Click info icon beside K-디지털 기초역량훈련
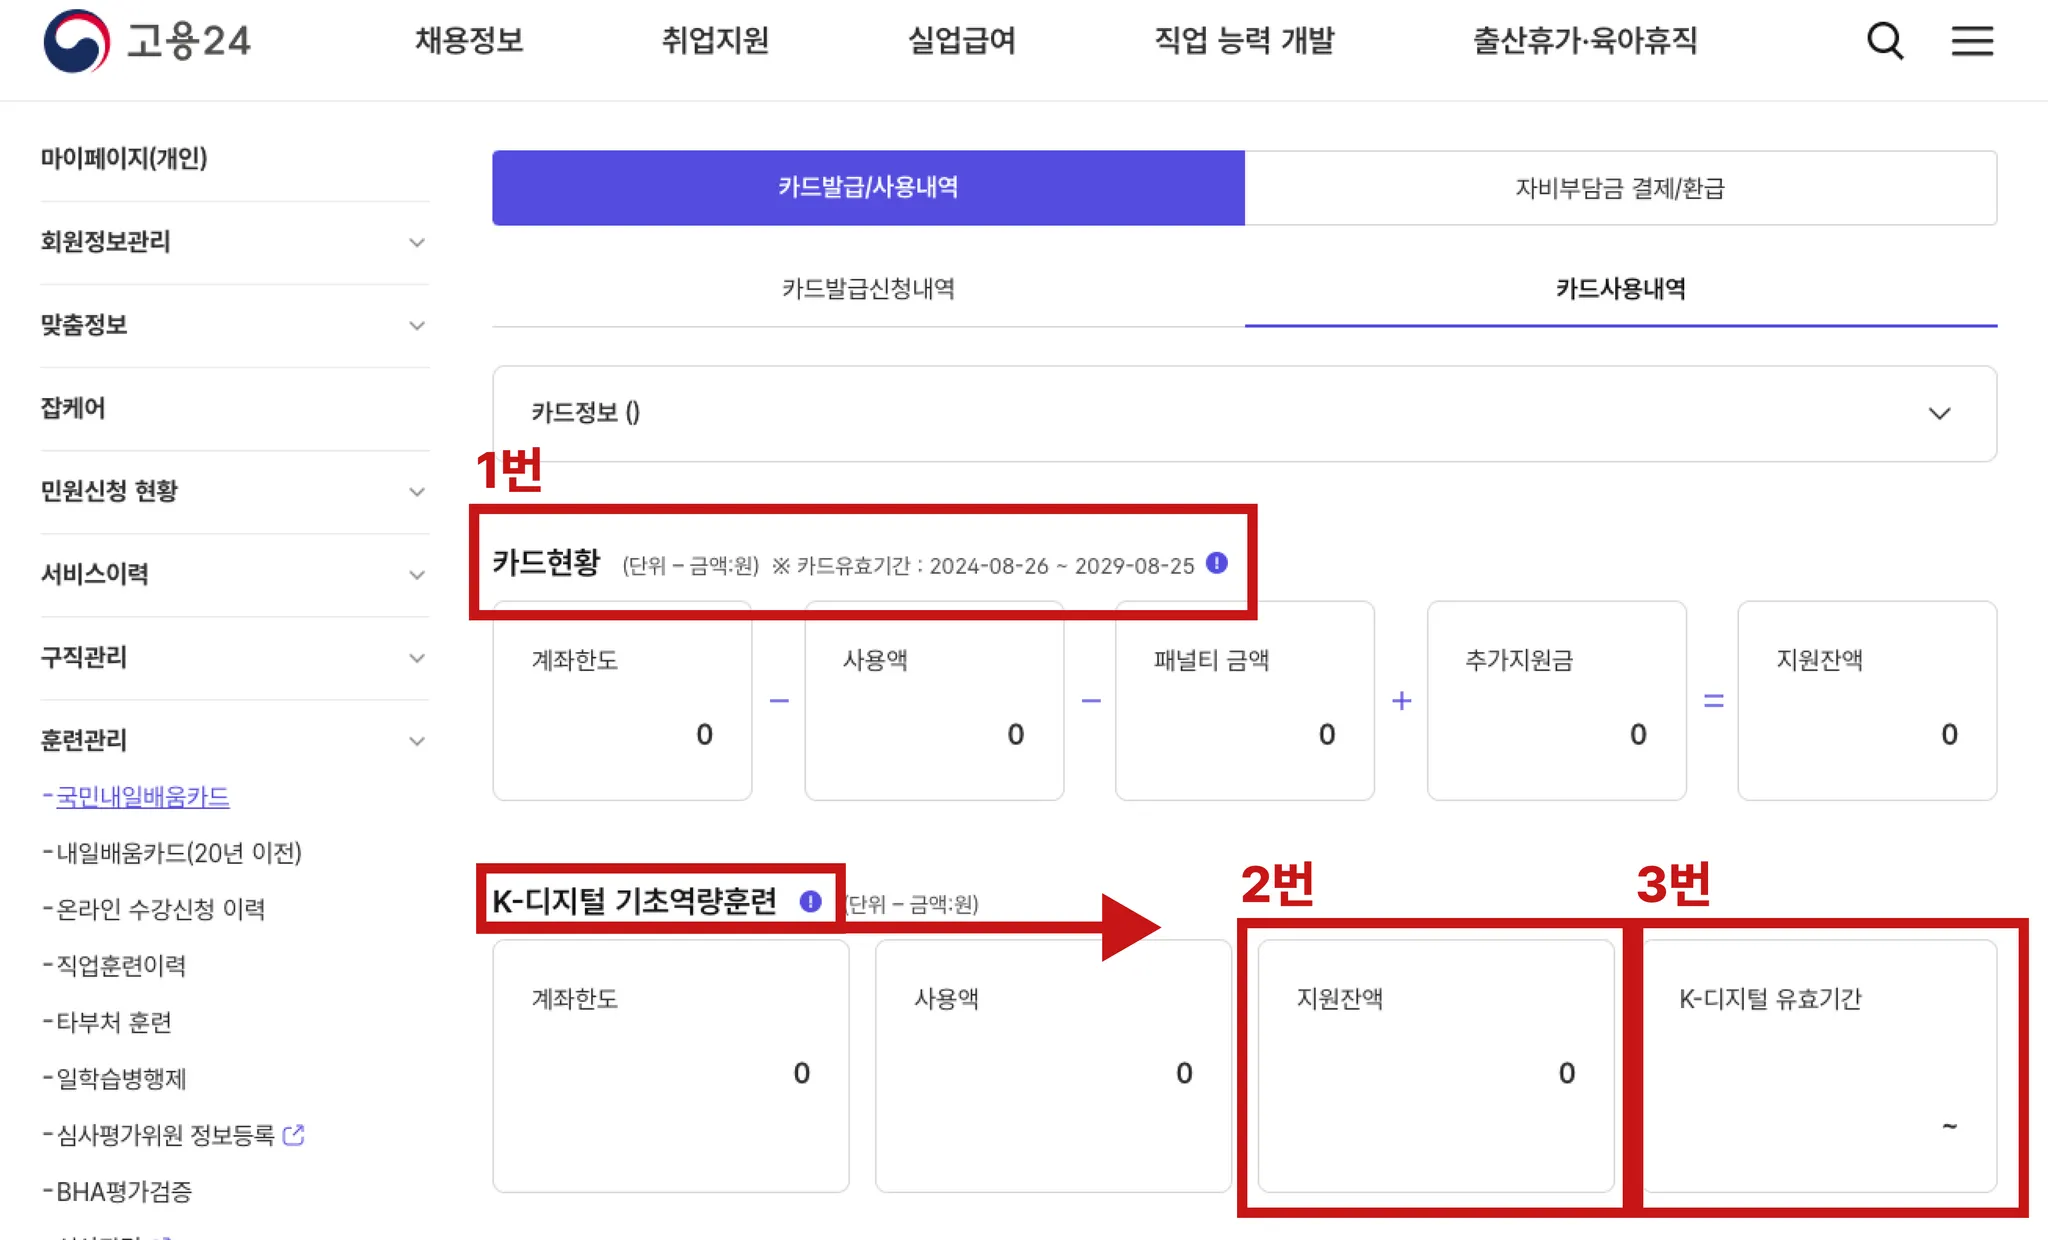 click(810, 901)
